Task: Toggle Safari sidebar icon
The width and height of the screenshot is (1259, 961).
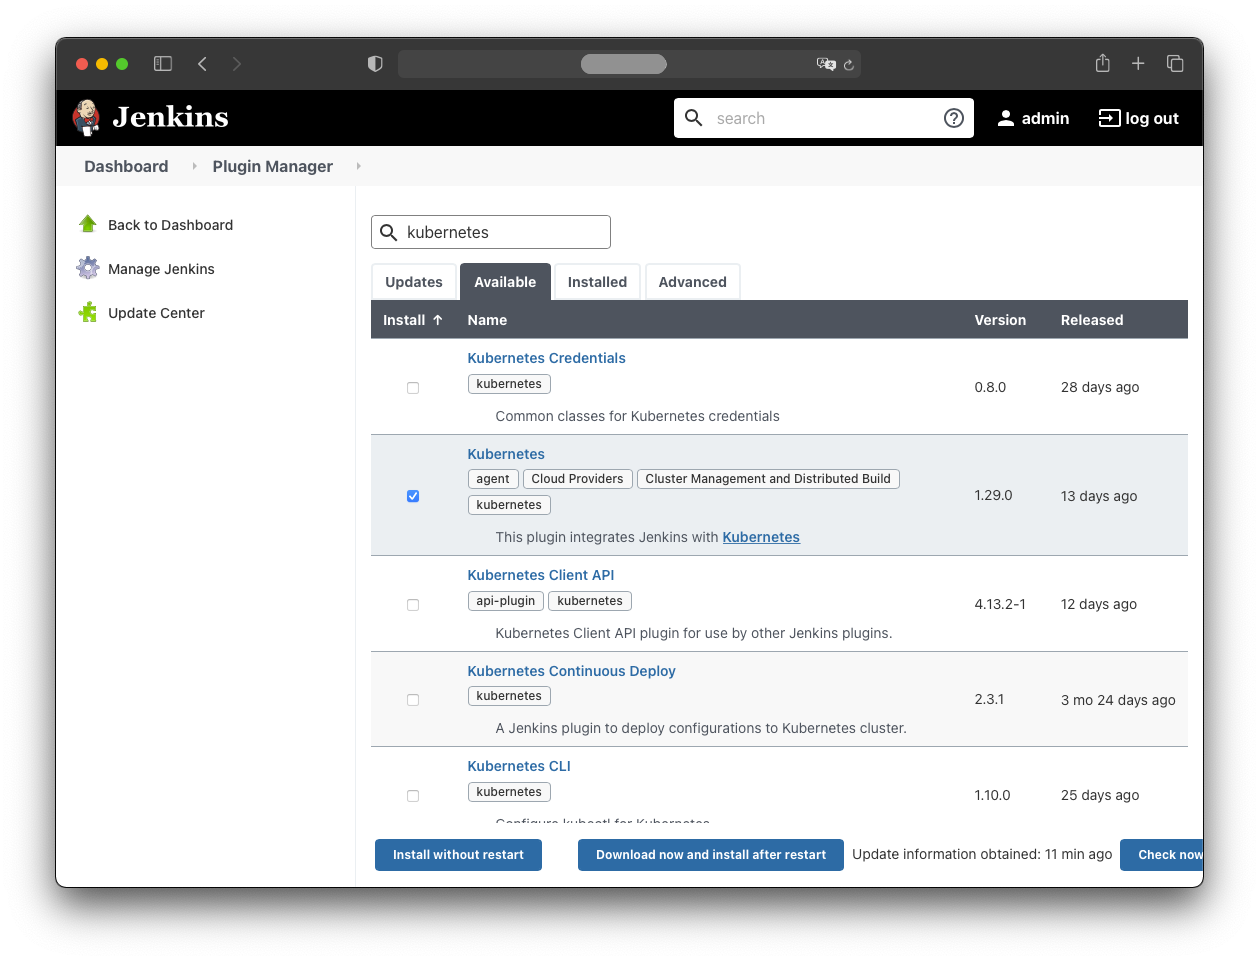Action: pos(163,64)
